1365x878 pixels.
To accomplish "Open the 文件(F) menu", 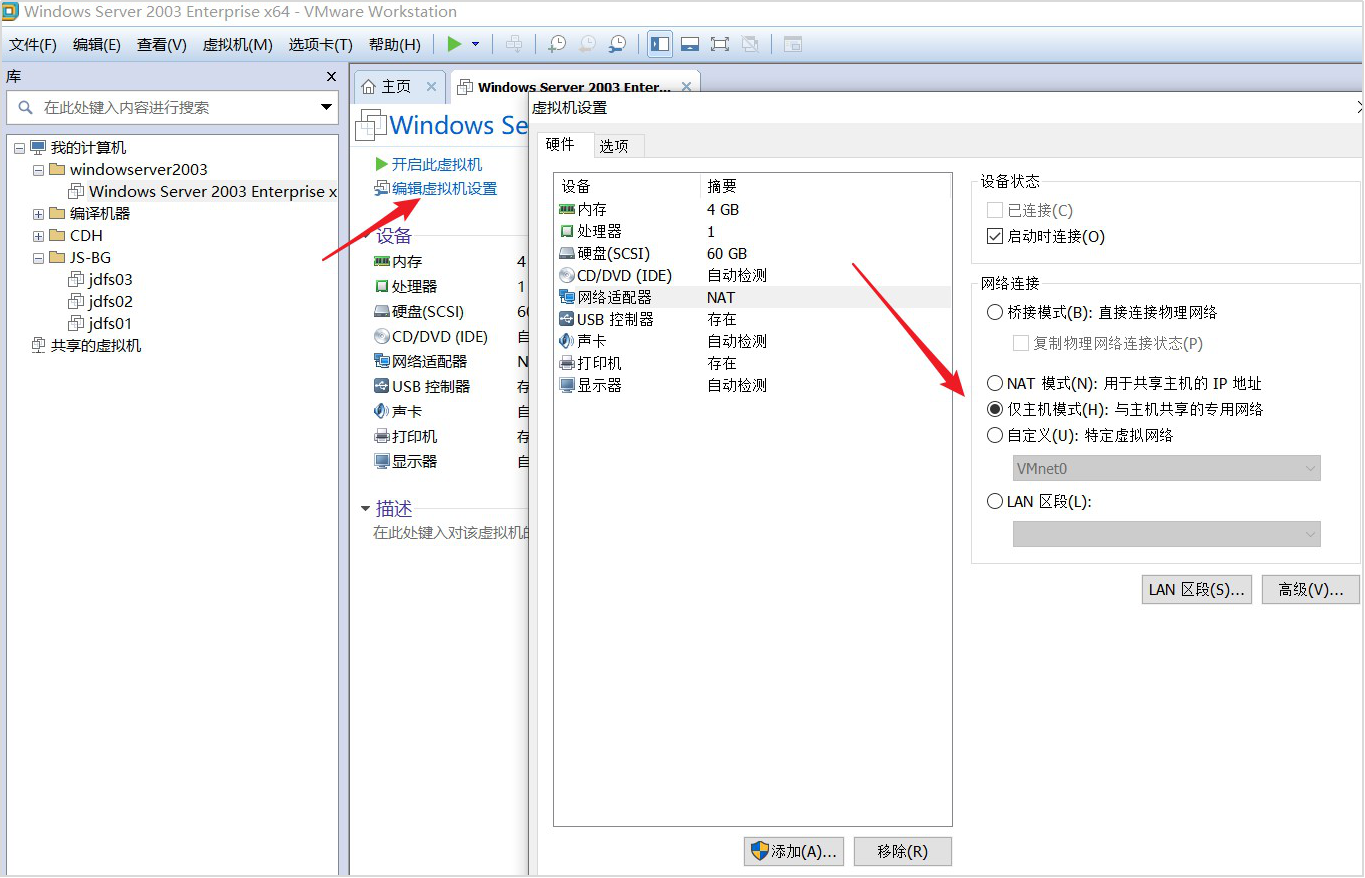I will 33,45.
